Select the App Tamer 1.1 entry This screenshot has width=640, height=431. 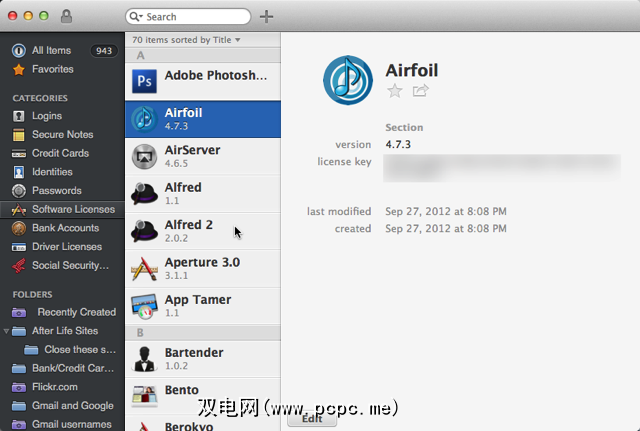pyautogui.click(x=203, y=306)
